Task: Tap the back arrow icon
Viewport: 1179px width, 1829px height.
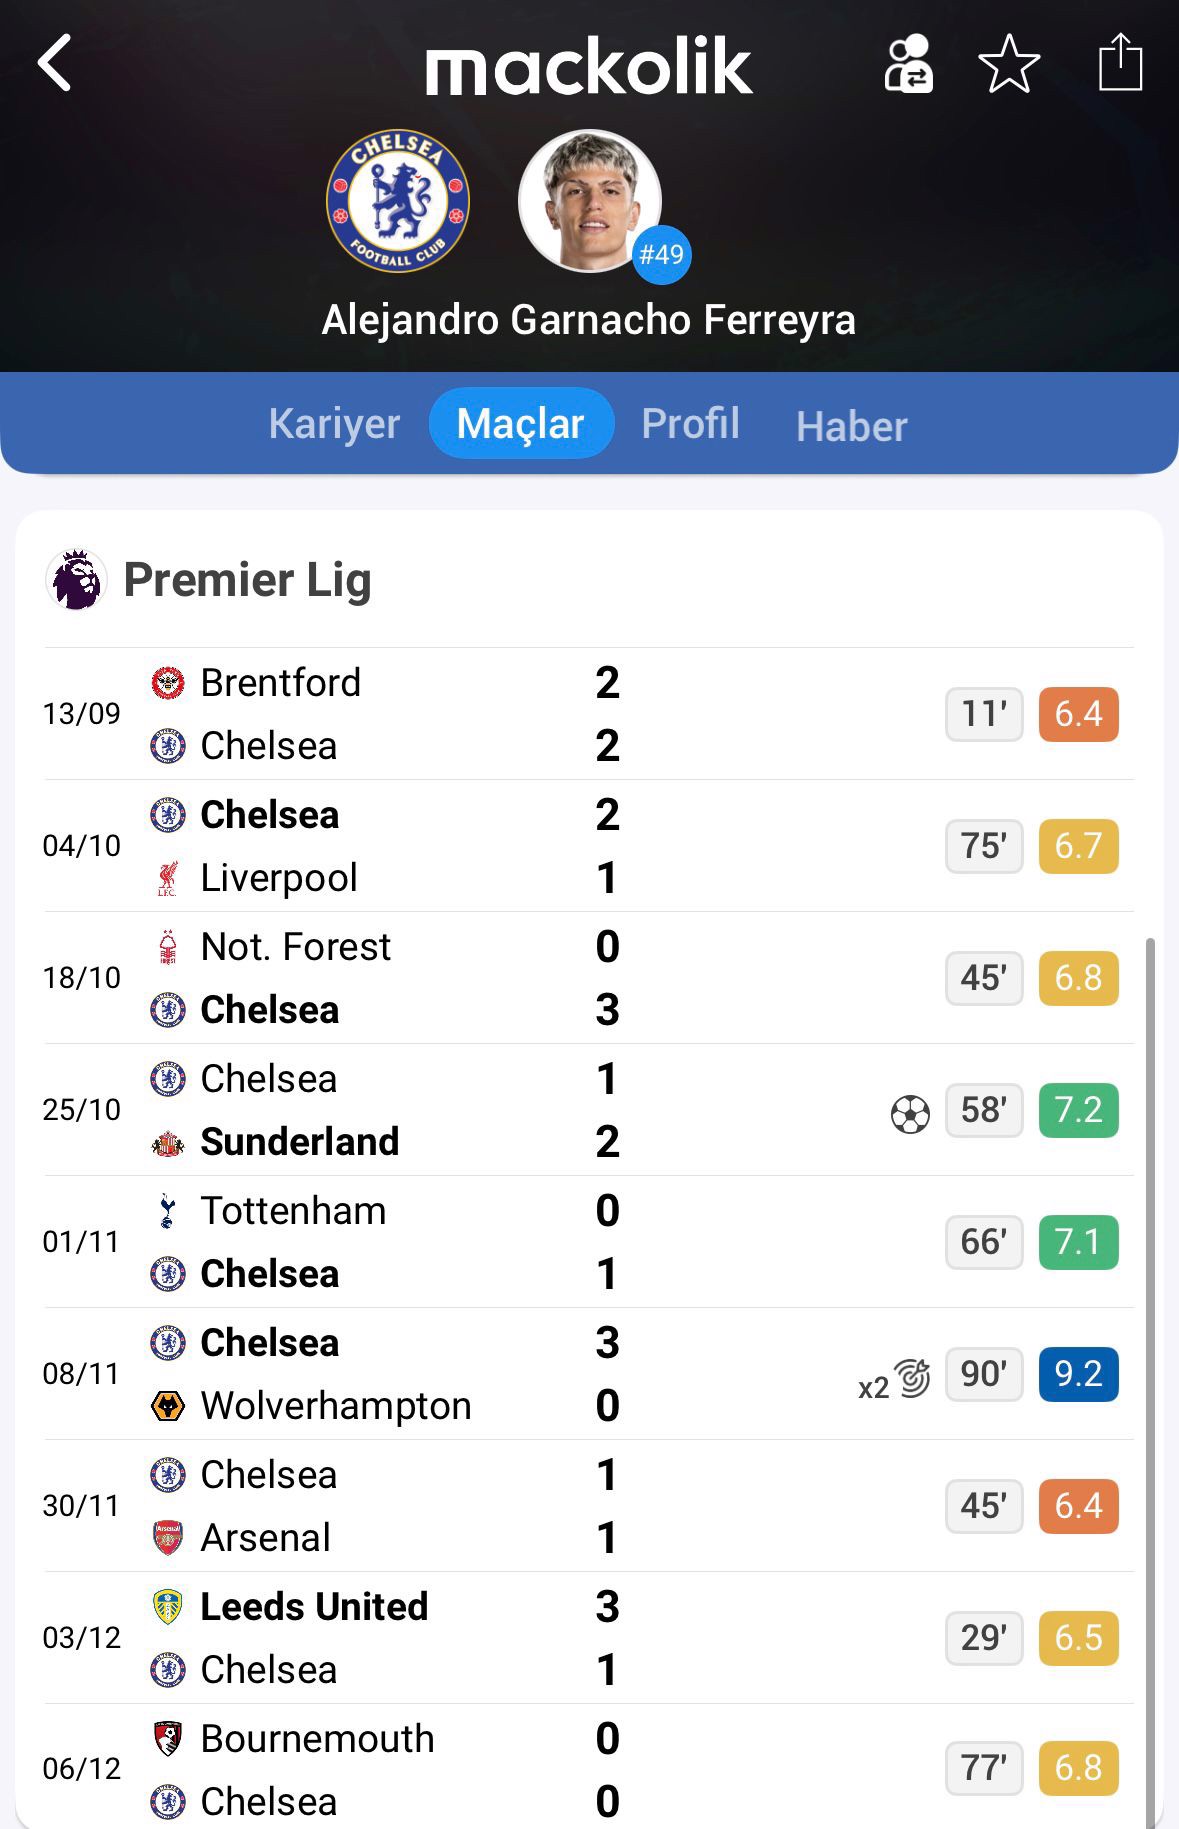Action: [x=56, y=63]
